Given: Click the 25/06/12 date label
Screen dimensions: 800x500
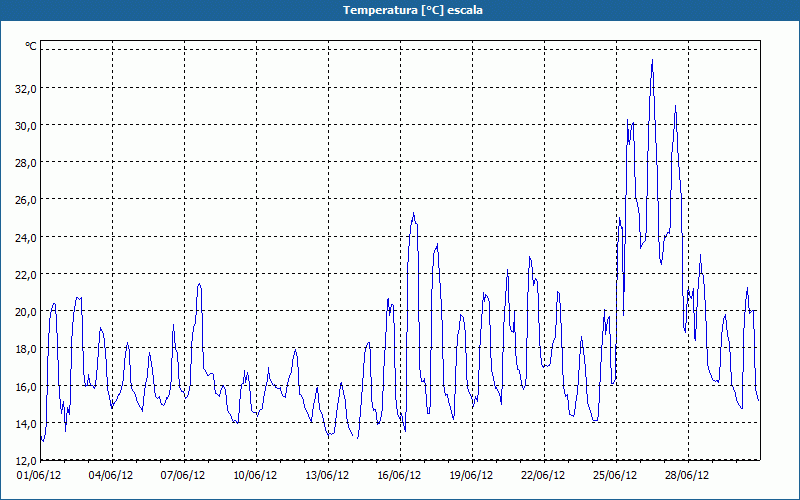Looking at the screenshot, I should point(615,476).
